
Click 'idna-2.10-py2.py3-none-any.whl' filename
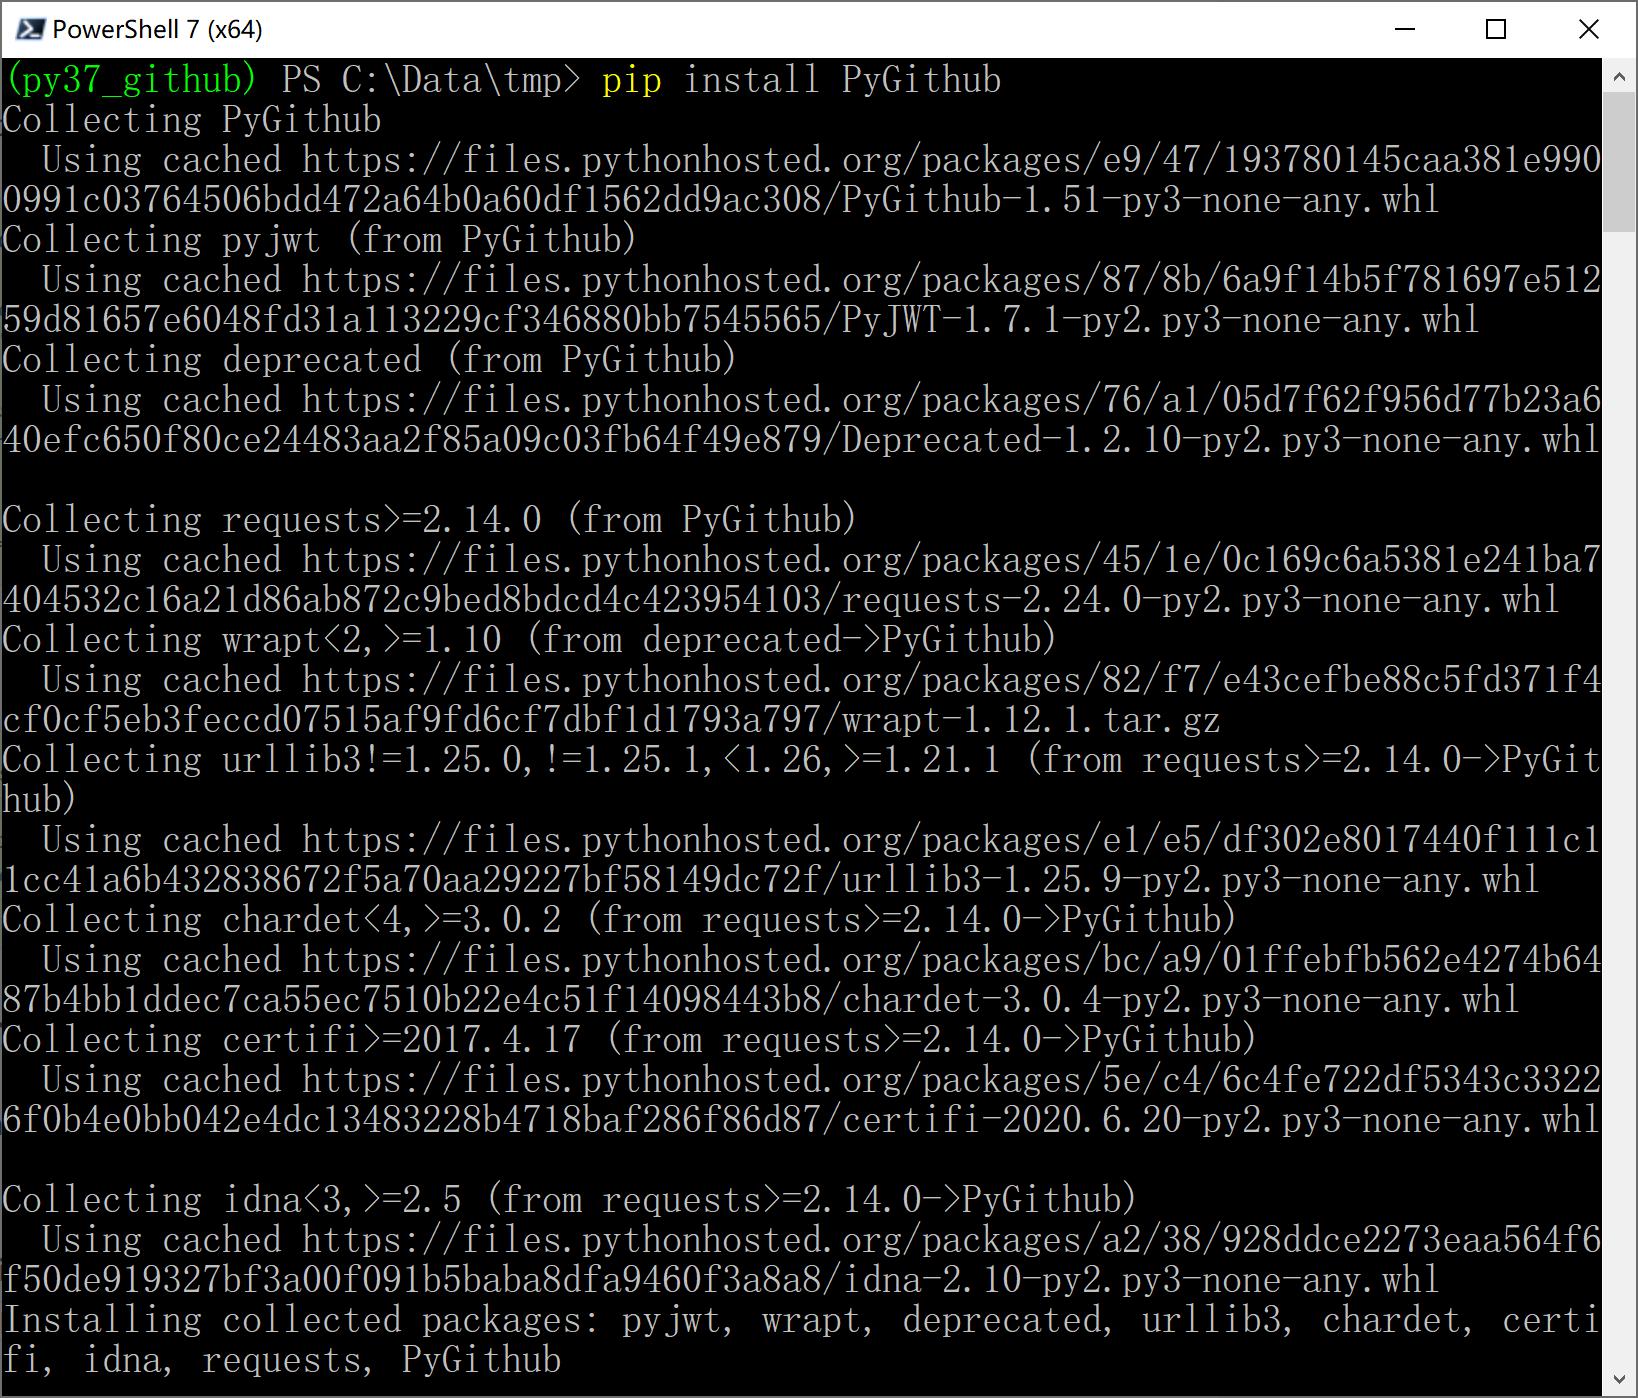point(1140,1280)
